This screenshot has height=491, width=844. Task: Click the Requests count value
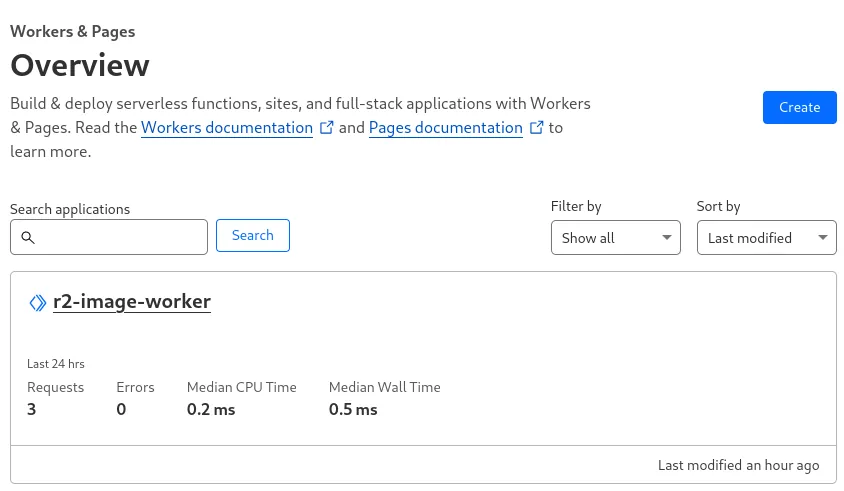click(x=32, y=409)
